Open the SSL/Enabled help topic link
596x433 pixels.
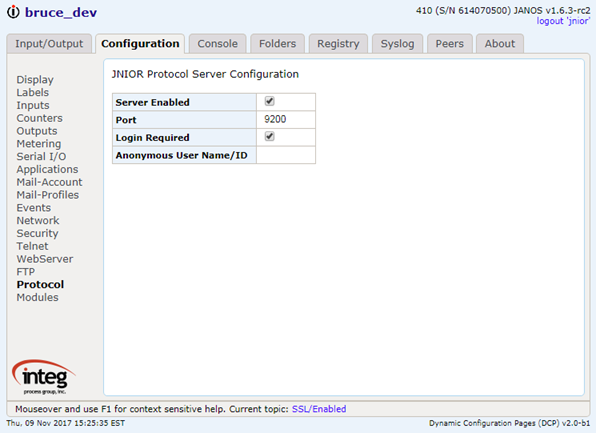click(319, 409)
